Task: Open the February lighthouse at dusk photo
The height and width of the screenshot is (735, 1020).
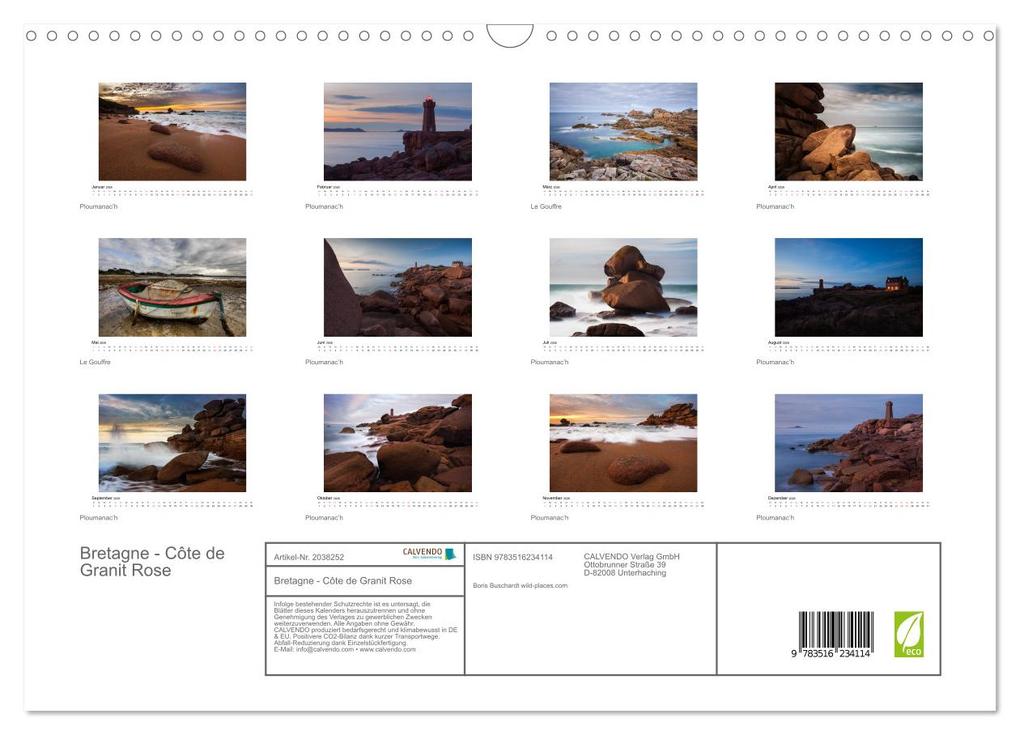Action: [398, 131]
